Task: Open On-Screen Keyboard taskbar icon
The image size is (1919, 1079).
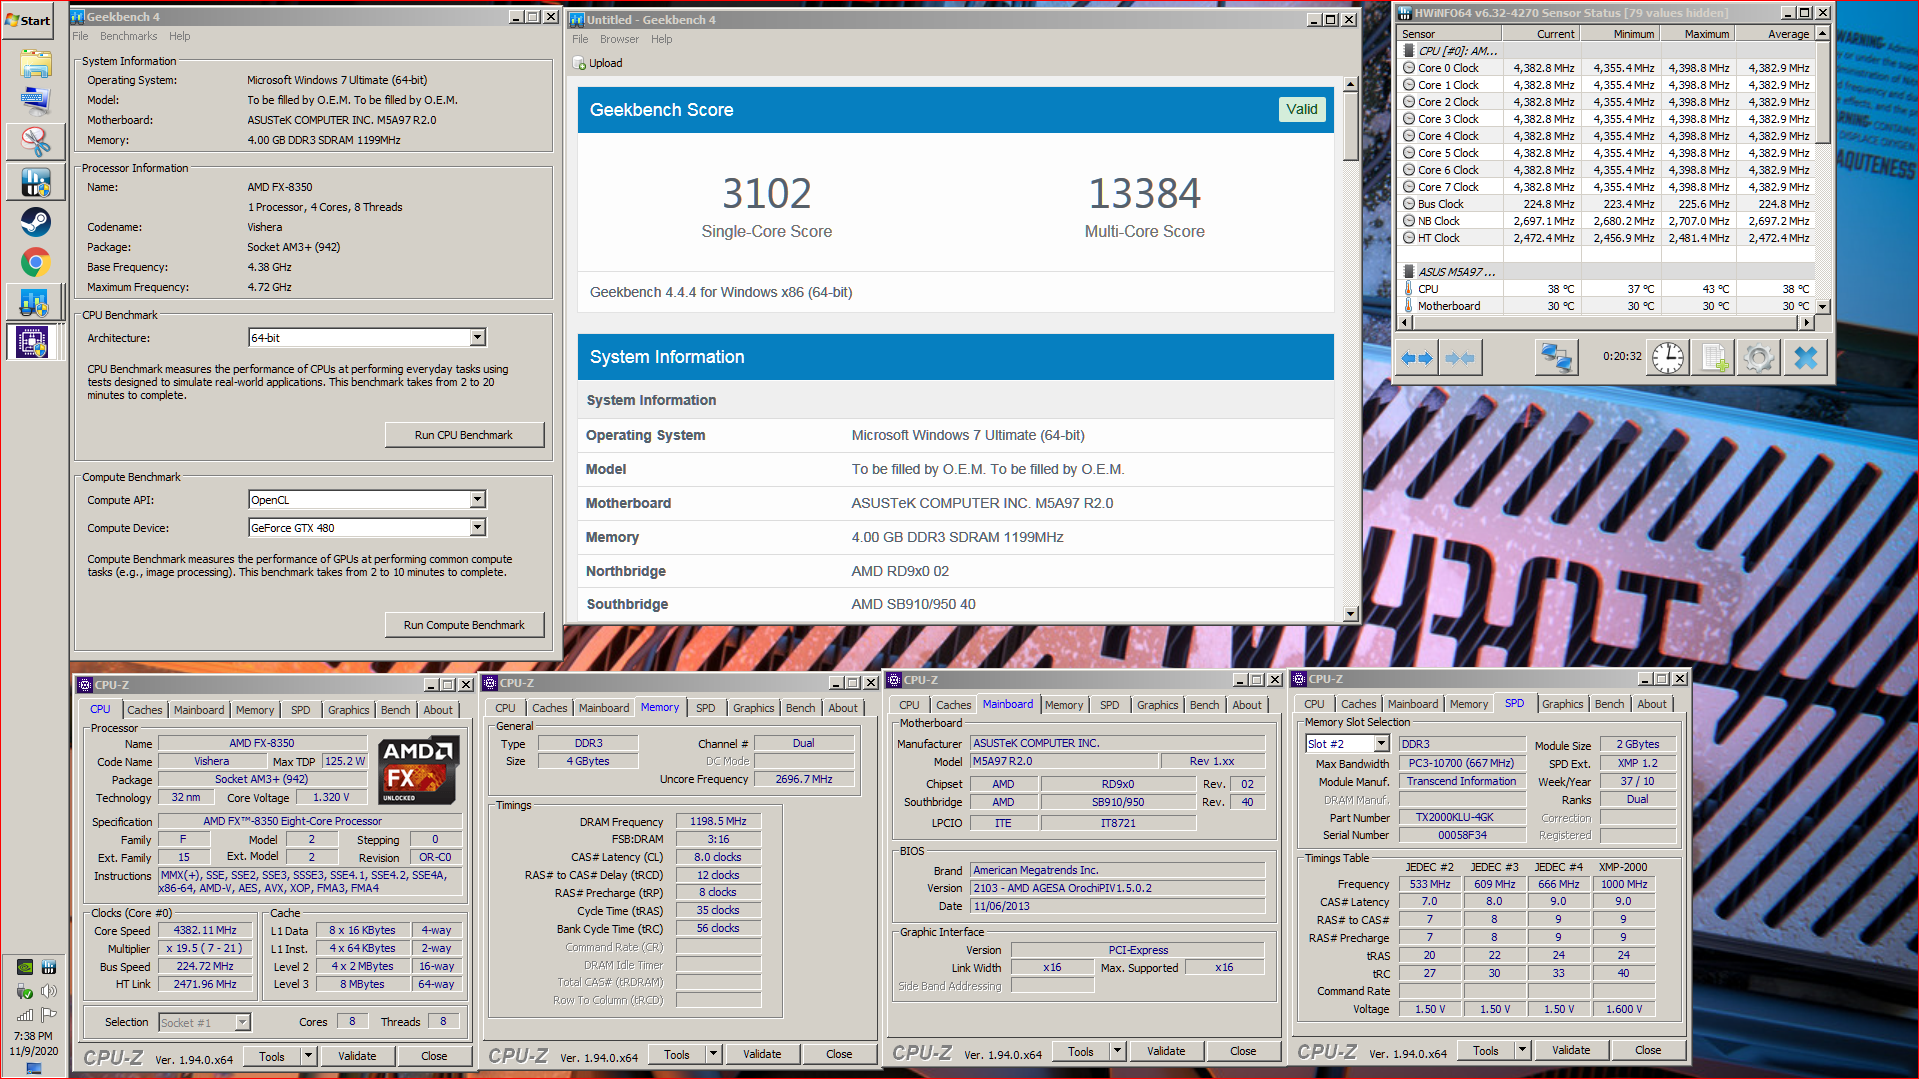Action: pyautogui.click(x=35, y=101)
